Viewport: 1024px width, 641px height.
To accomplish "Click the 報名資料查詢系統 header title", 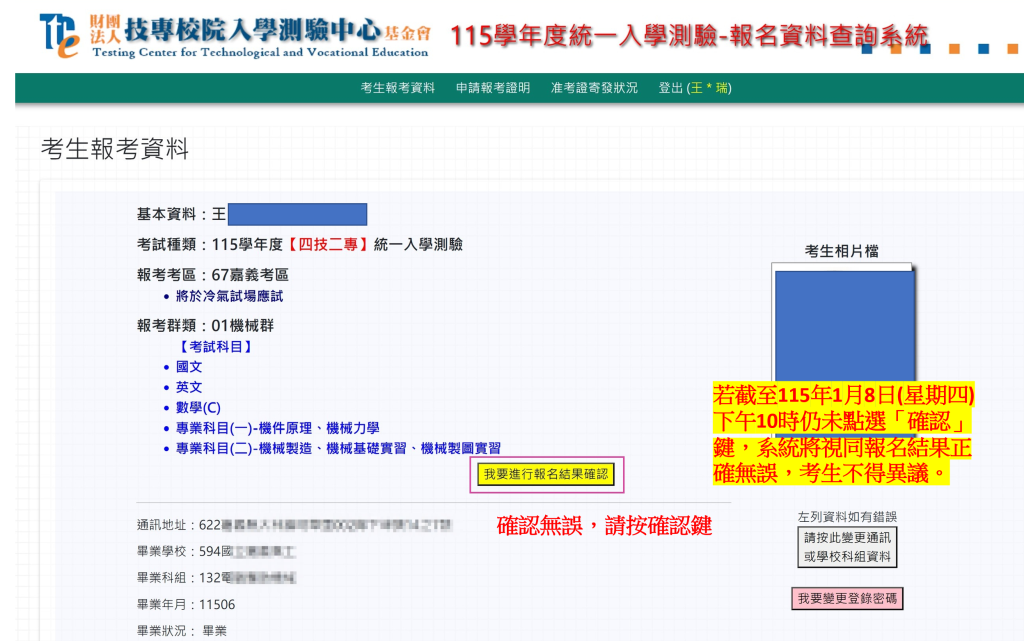I will tap(689, 37).
